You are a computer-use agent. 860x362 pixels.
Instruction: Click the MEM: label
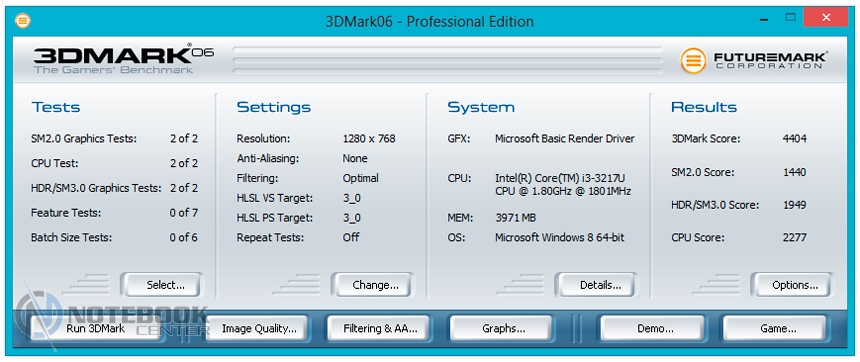pyautogui.click(x=460, y=218)
